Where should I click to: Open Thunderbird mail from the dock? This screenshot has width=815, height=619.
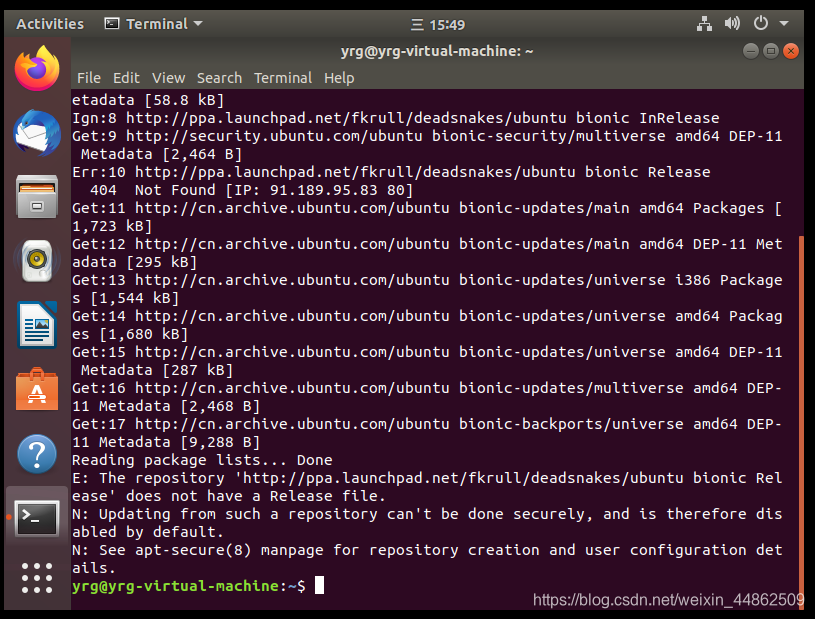pos(37,133)
